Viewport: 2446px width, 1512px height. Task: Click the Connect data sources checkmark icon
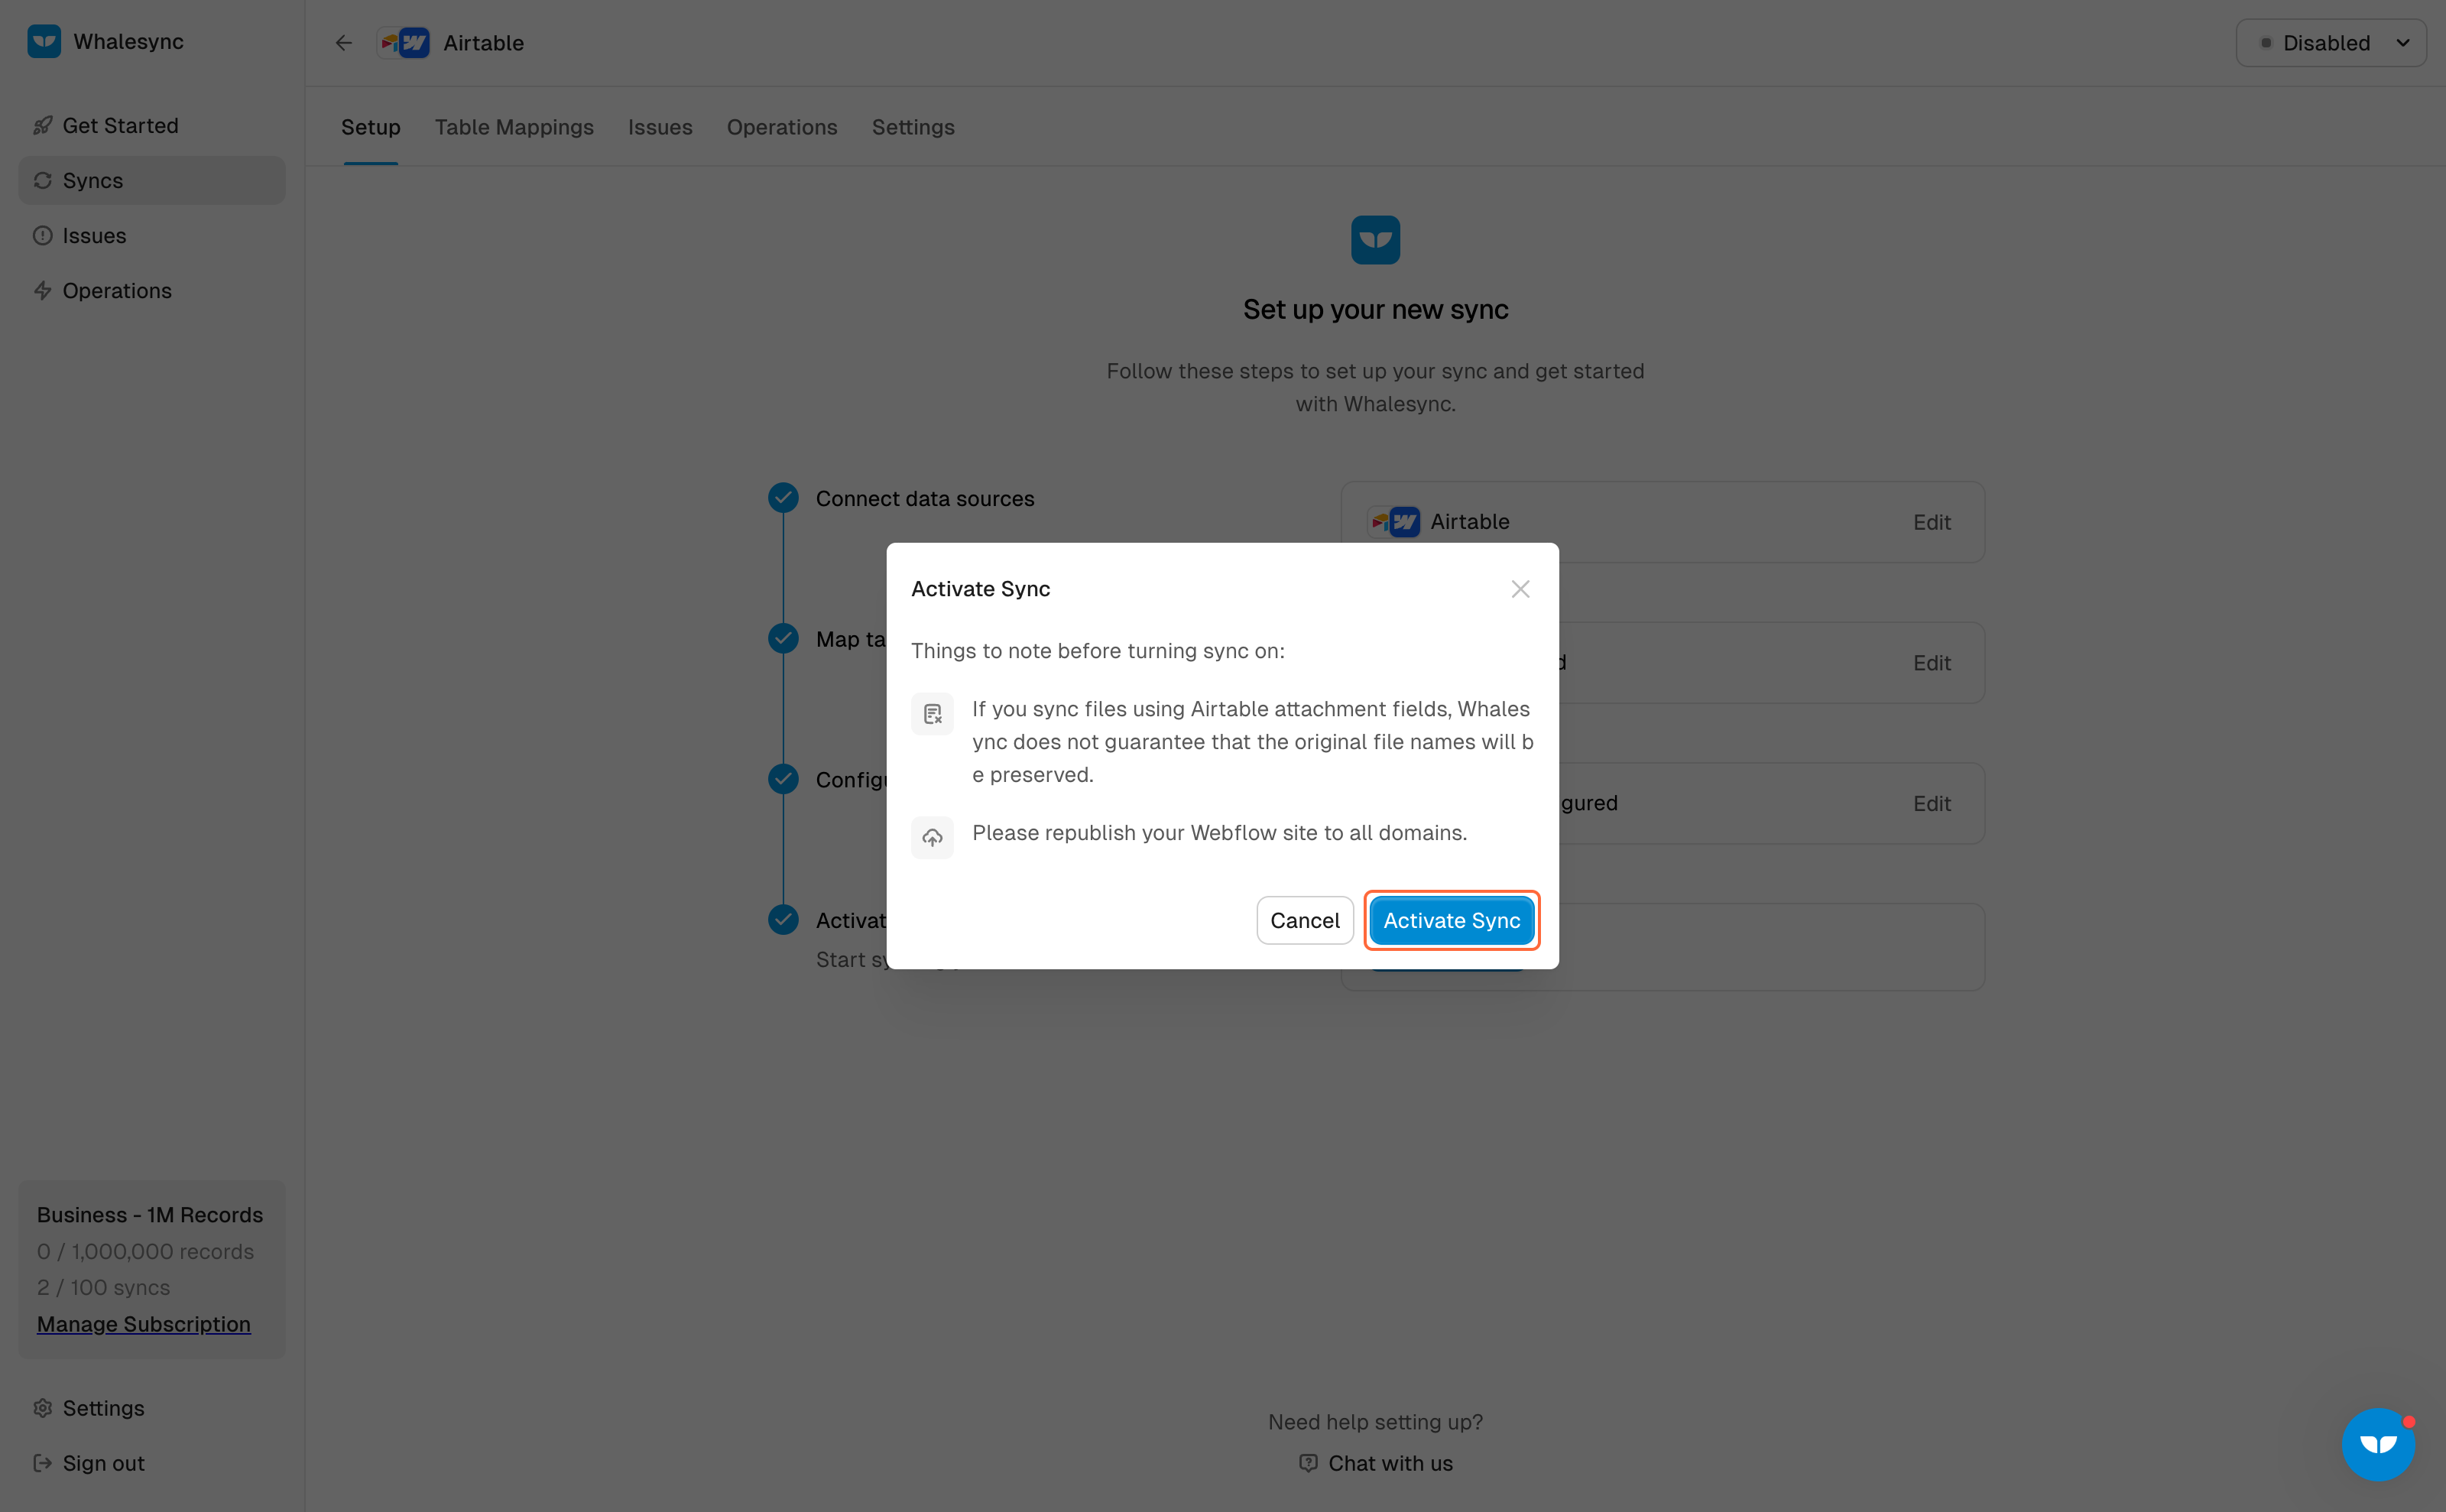click(783, 498)
